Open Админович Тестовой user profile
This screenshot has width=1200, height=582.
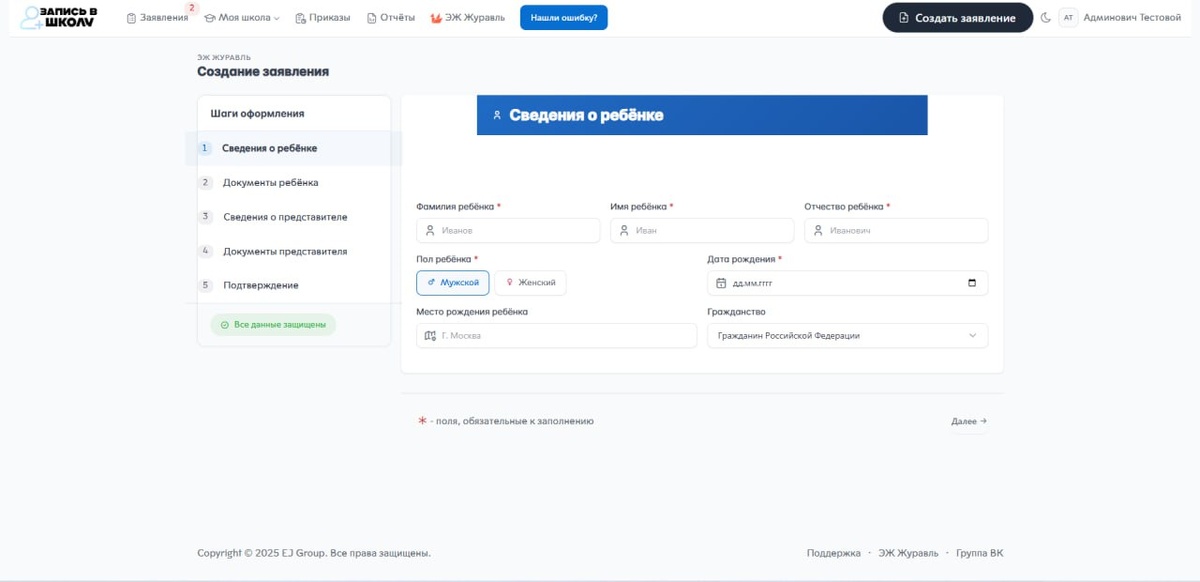1132,18
